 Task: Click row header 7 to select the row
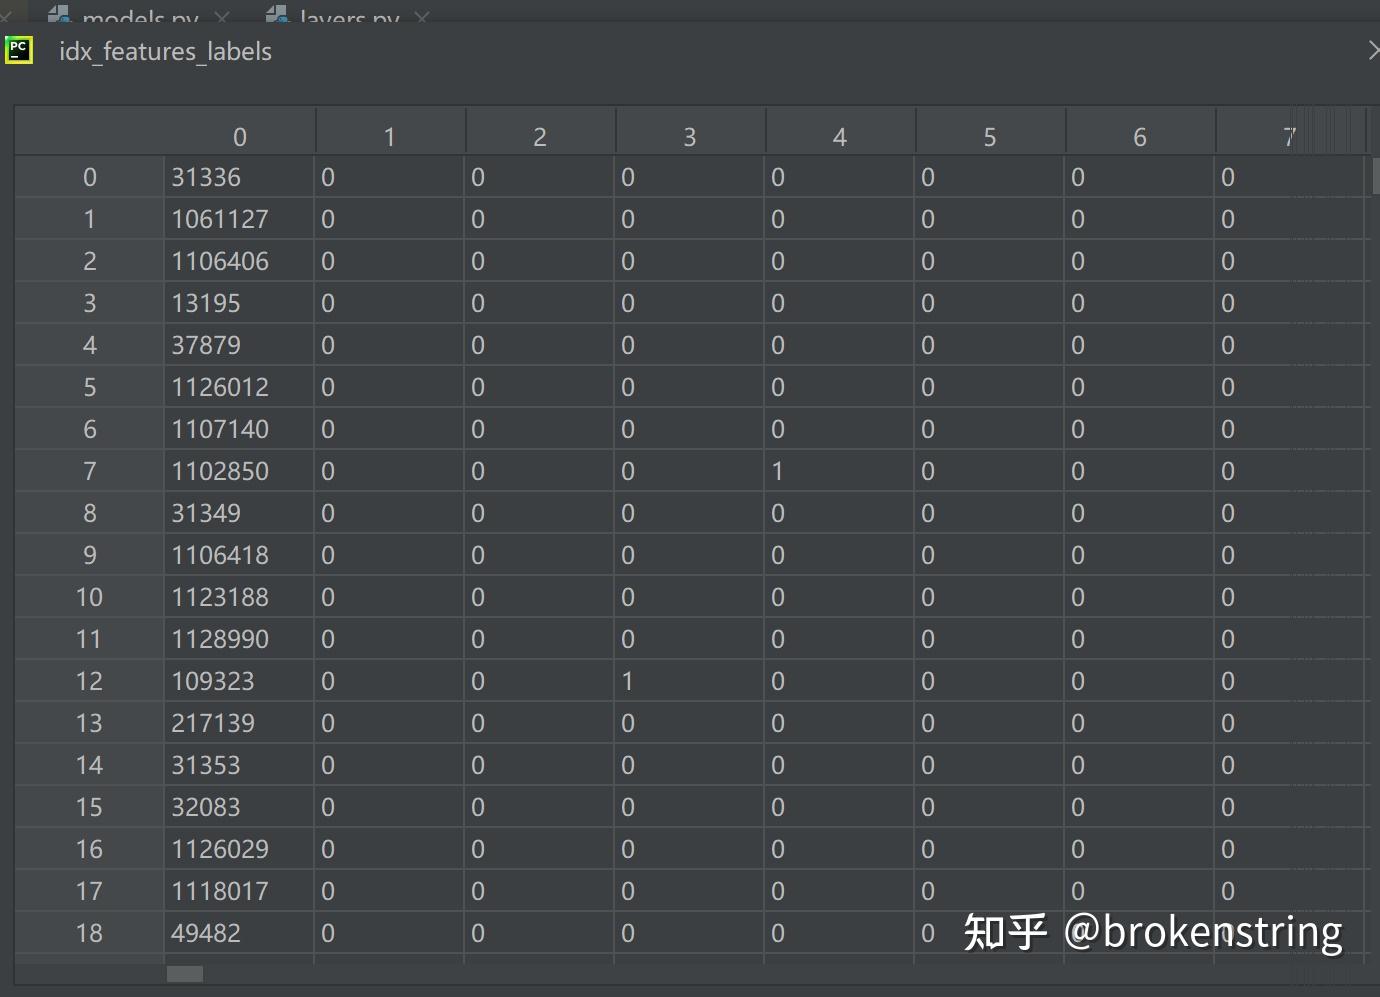89,470
